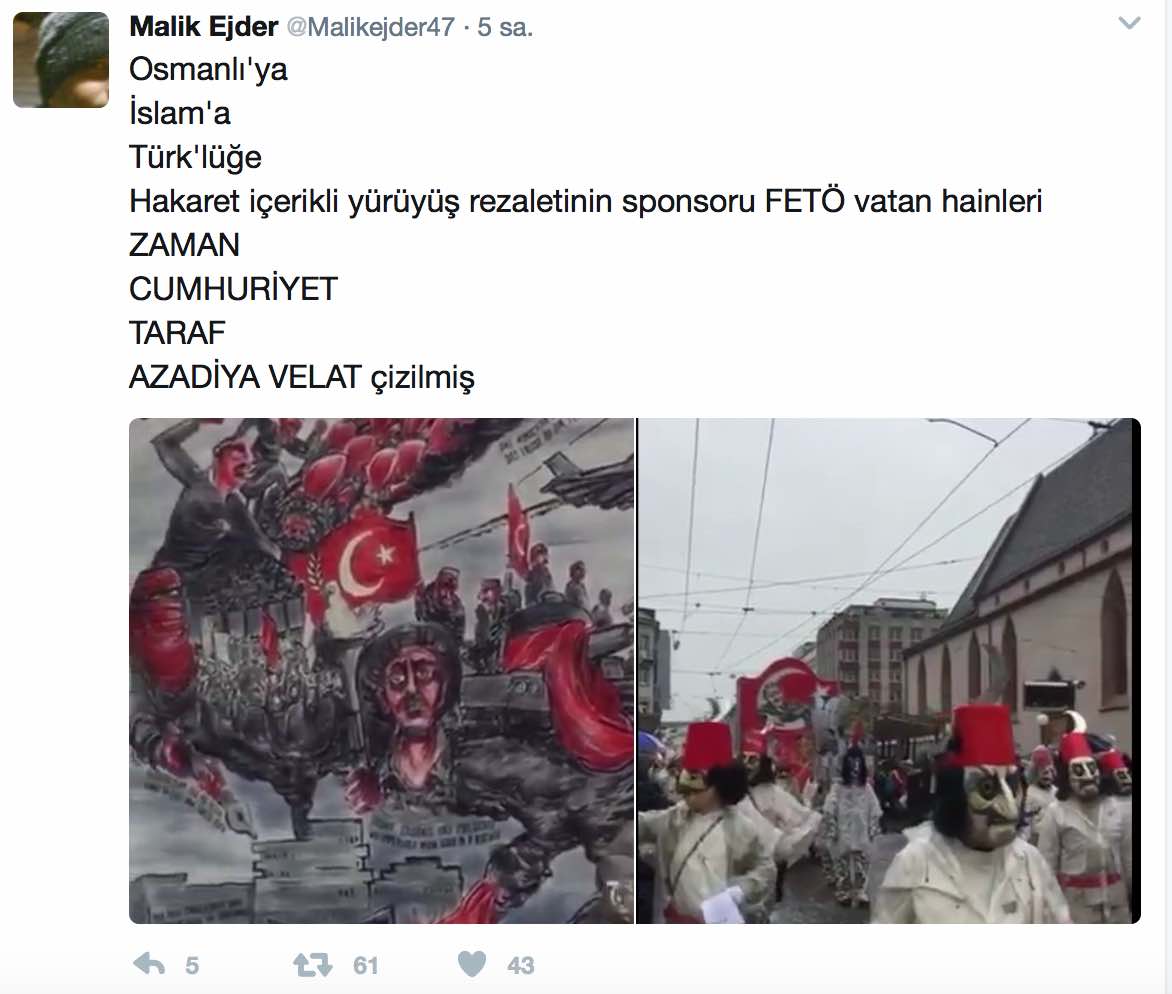1172x994 pixels.
Task: Click the like count 43
Action: click(521, 966)
